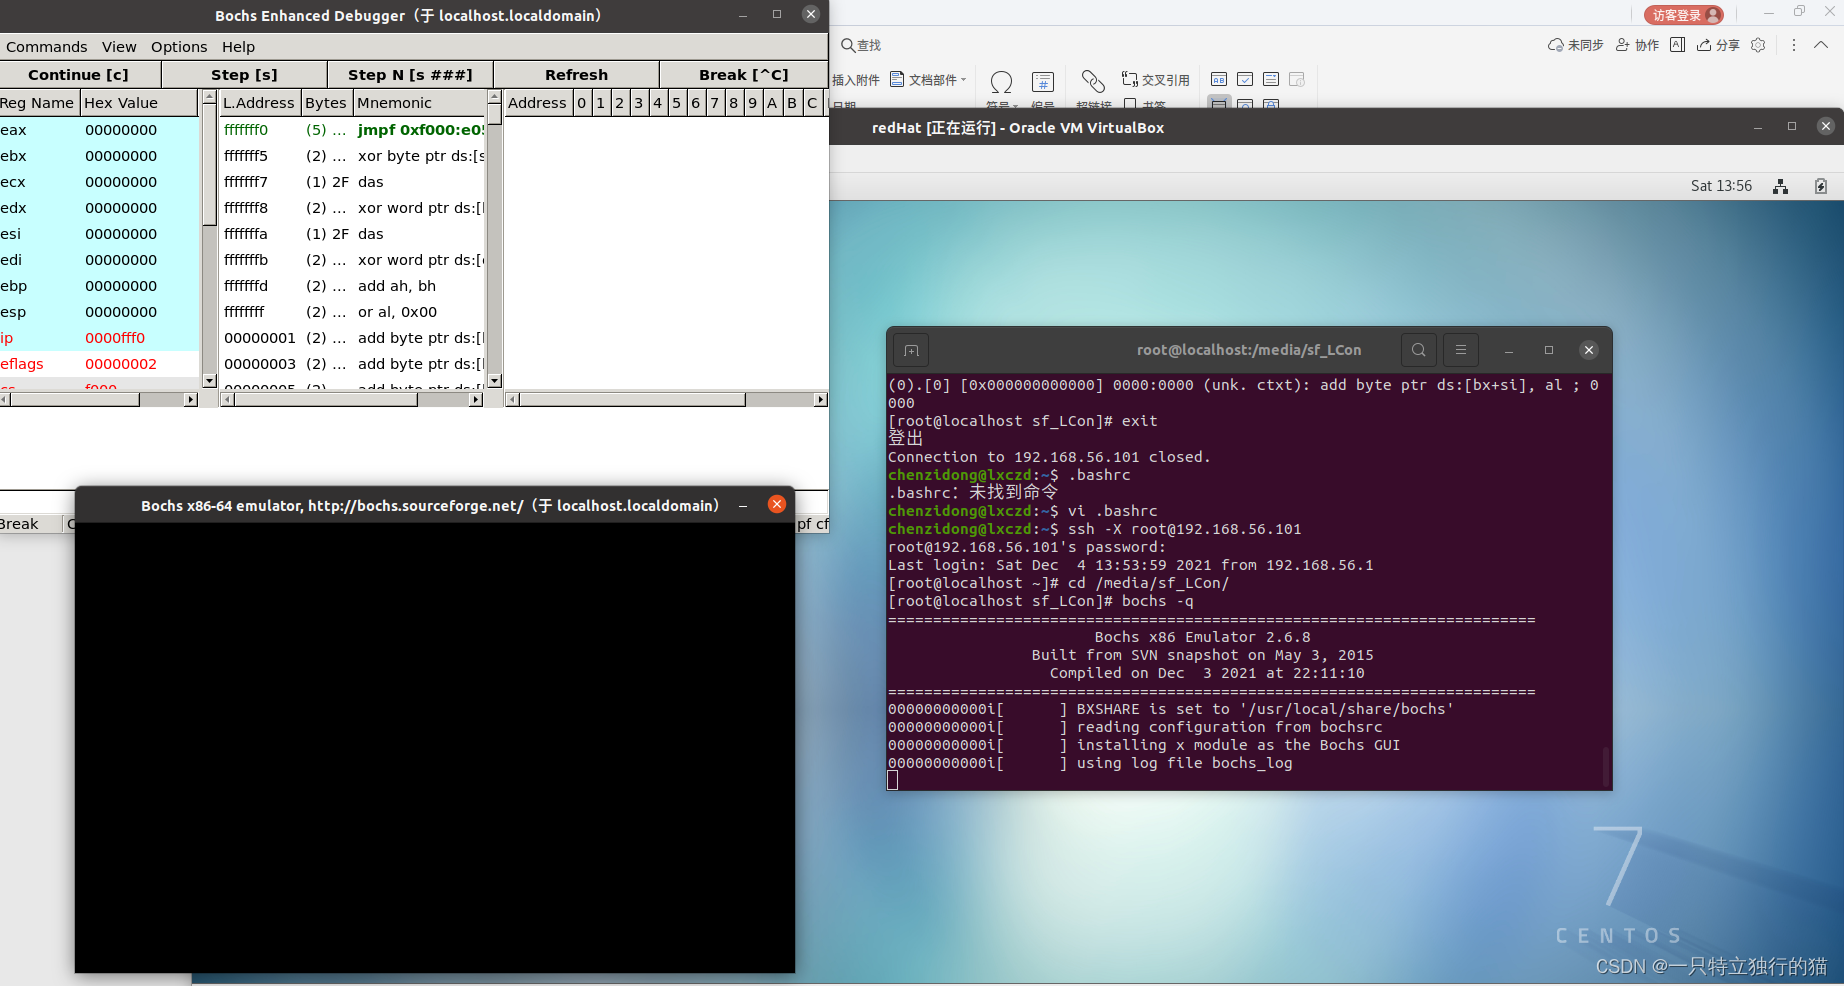Open the Commands menu in Bochs Debugger

(47, 47)
